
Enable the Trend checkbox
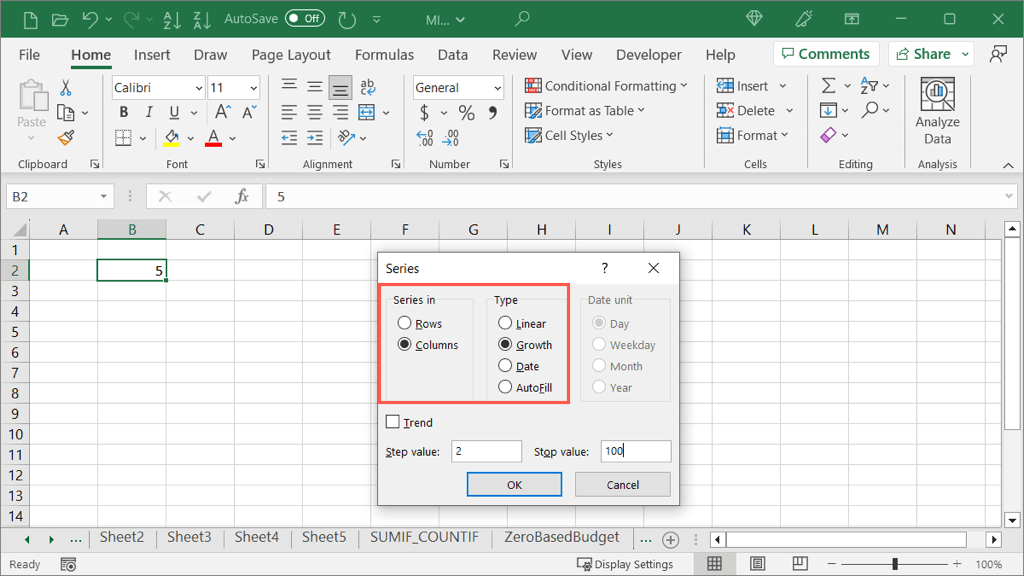click(x=393, y=422)
